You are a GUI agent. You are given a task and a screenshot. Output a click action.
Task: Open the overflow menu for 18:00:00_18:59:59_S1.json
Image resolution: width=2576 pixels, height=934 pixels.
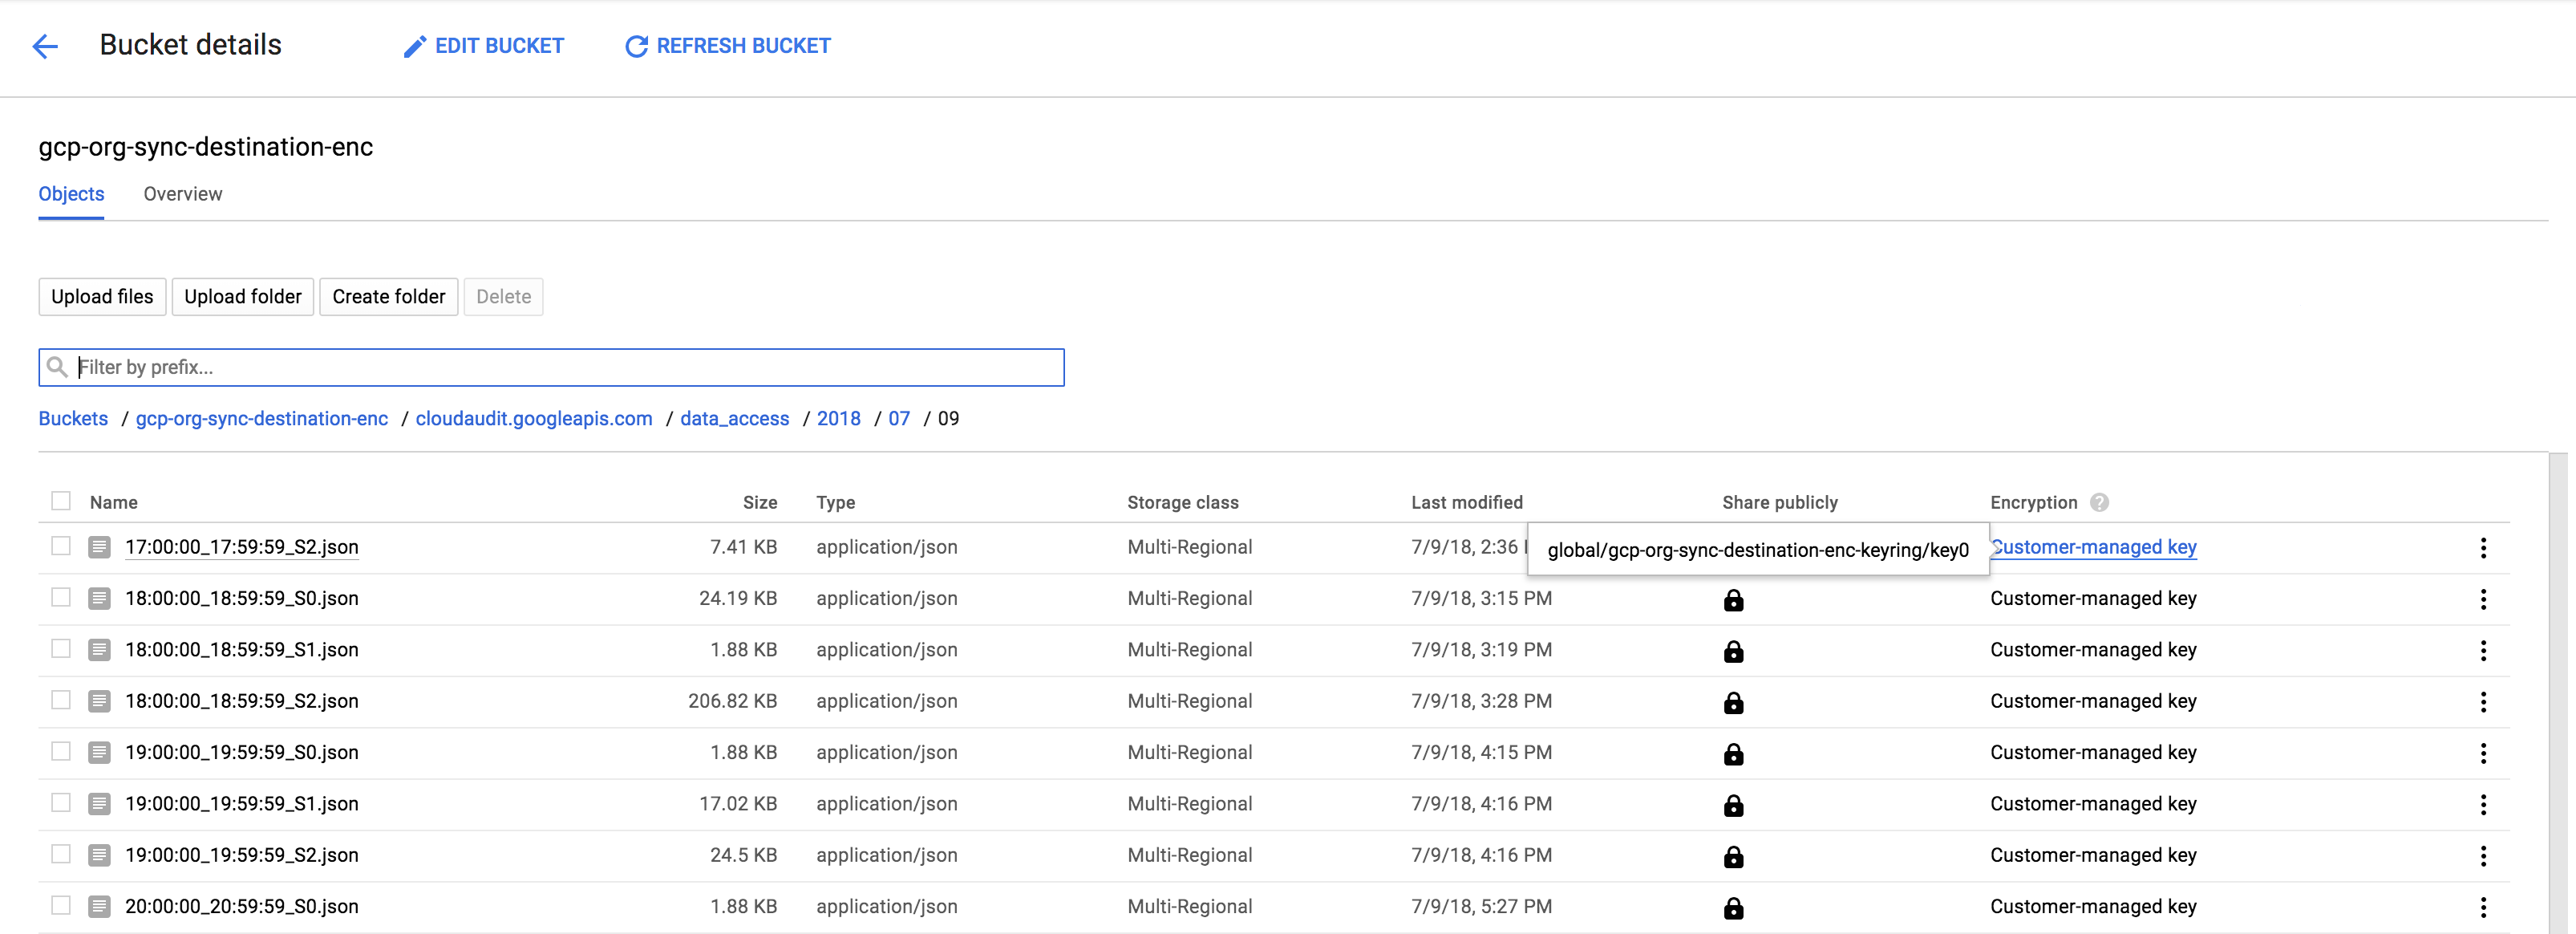2484,650
